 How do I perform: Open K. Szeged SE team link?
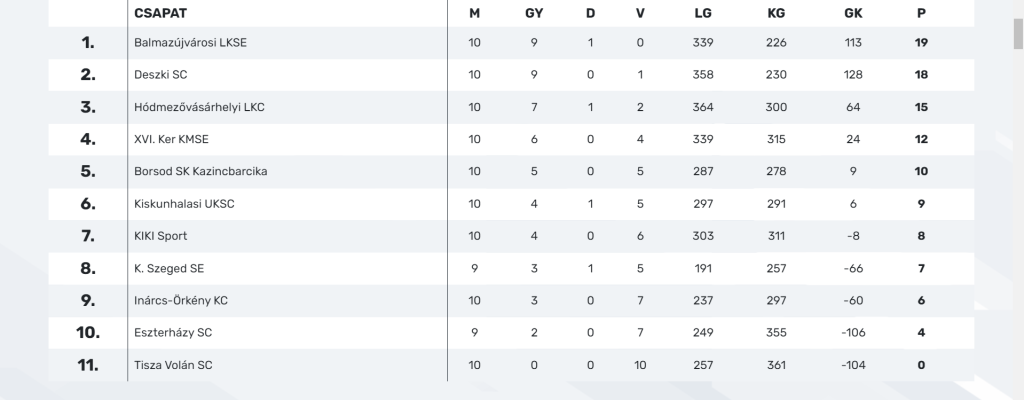(169, 268)
